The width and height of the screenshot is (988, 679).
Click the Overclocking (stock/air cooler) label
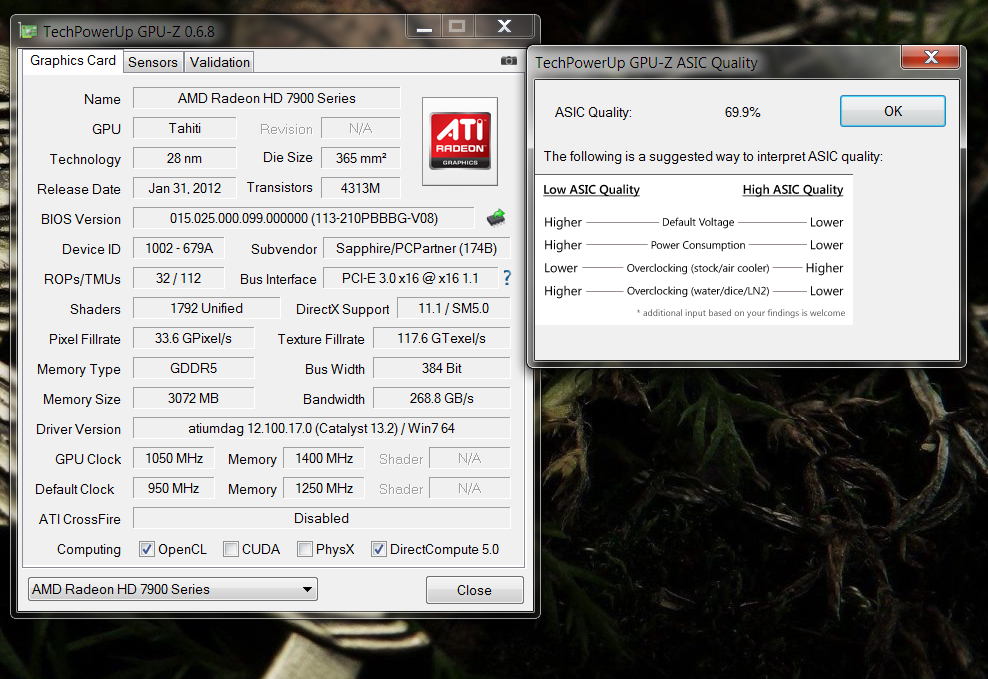click(698, 268)
